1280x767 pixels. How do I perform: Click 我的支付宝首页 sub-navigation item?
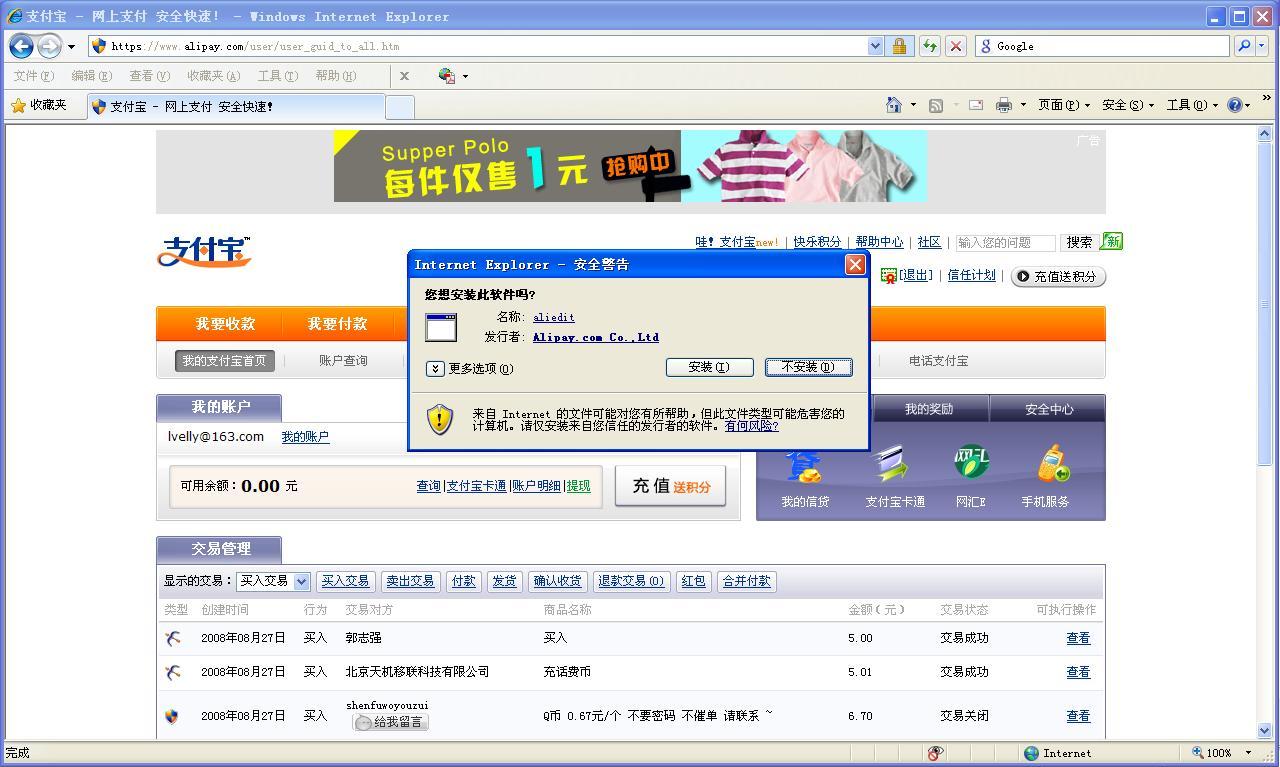(x=224, y=361)
